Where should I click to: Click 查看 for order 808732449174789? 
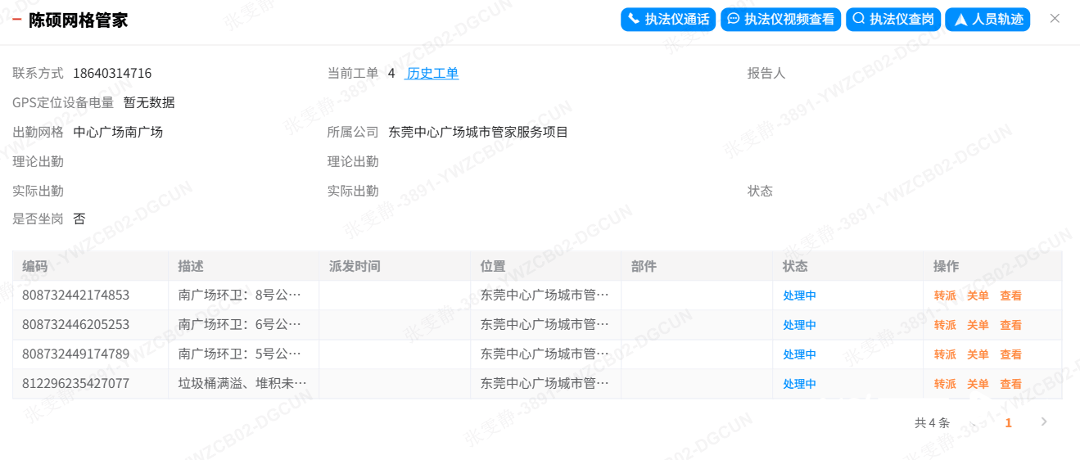1011,355
